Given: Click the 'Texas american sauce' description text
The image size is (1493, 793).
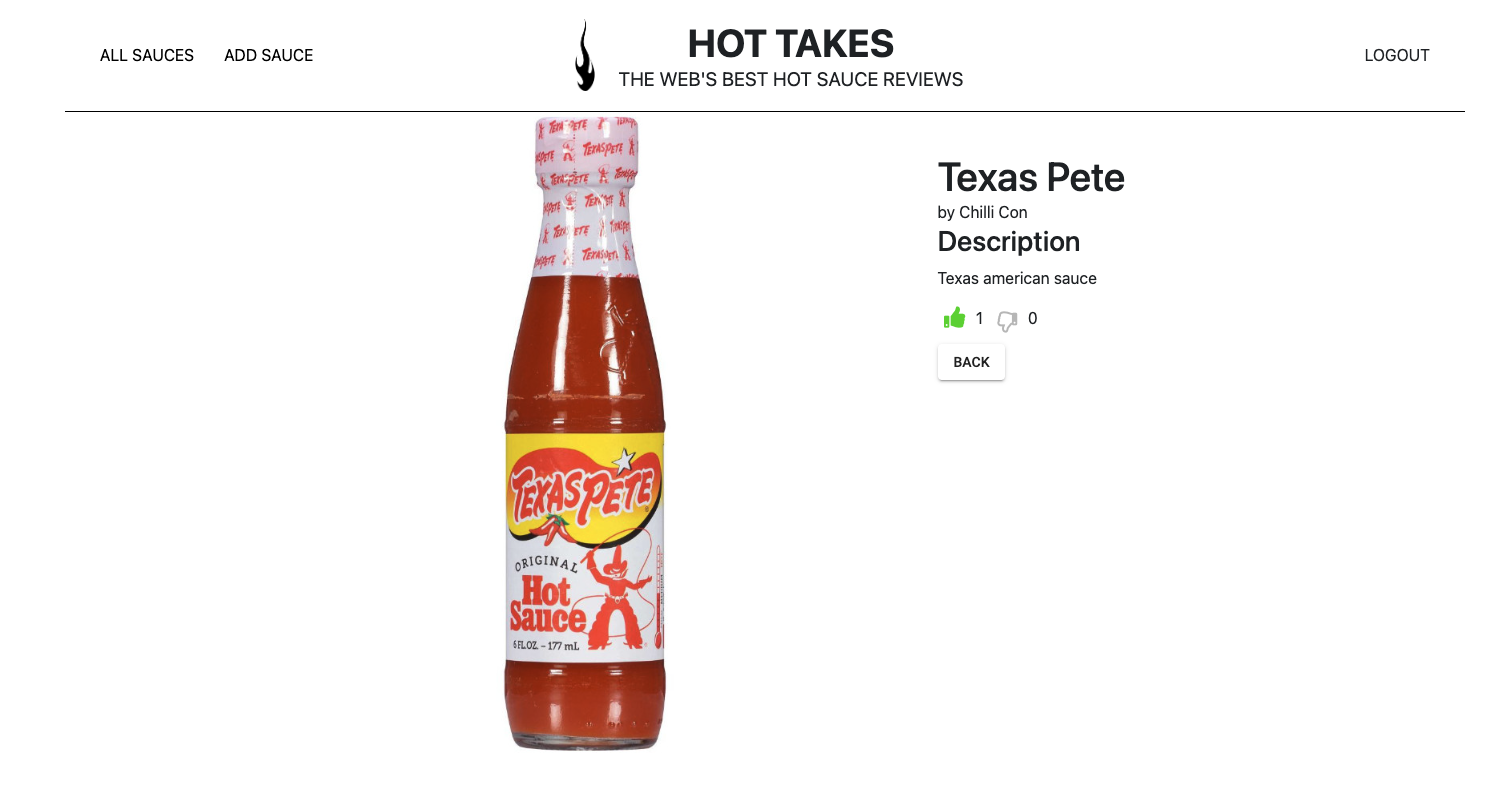Looking at the screenshot, I should pos(1017,278).
